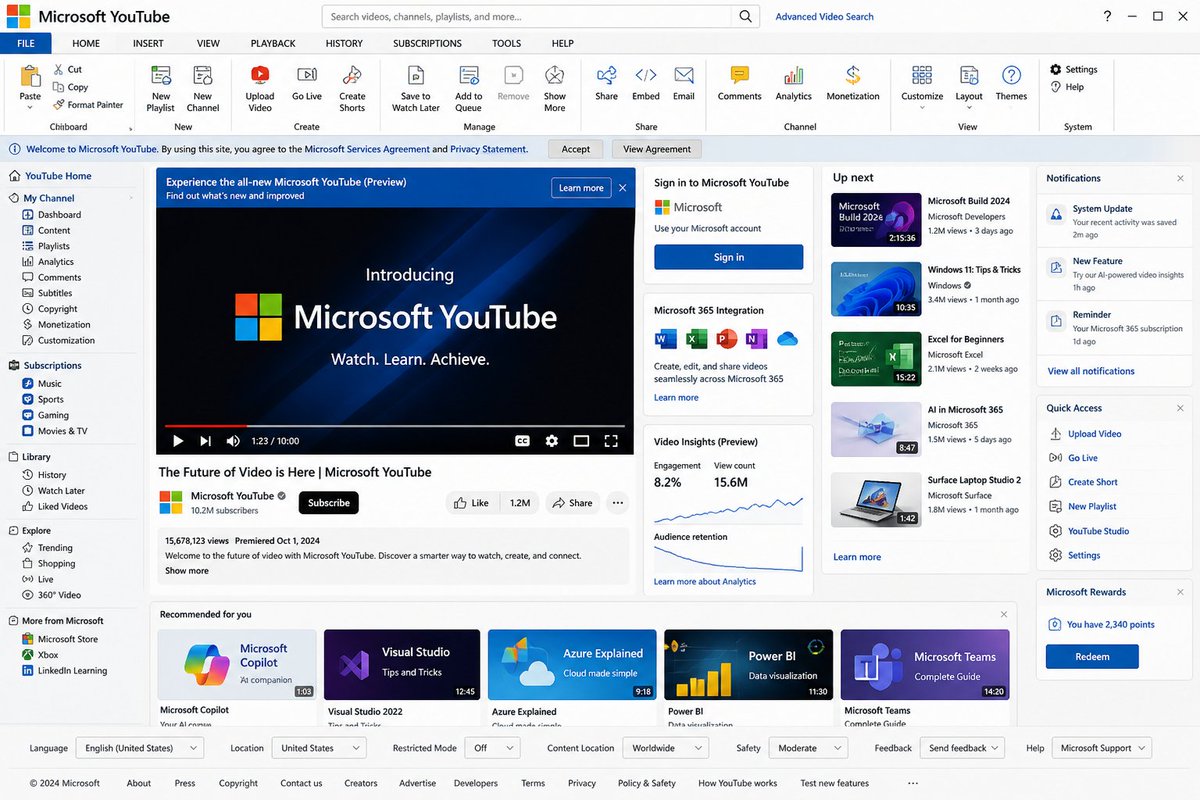Screen dimensions: 1200x800
Task: Open the Location United States dropdown
Action: click(x=320, y=748)
